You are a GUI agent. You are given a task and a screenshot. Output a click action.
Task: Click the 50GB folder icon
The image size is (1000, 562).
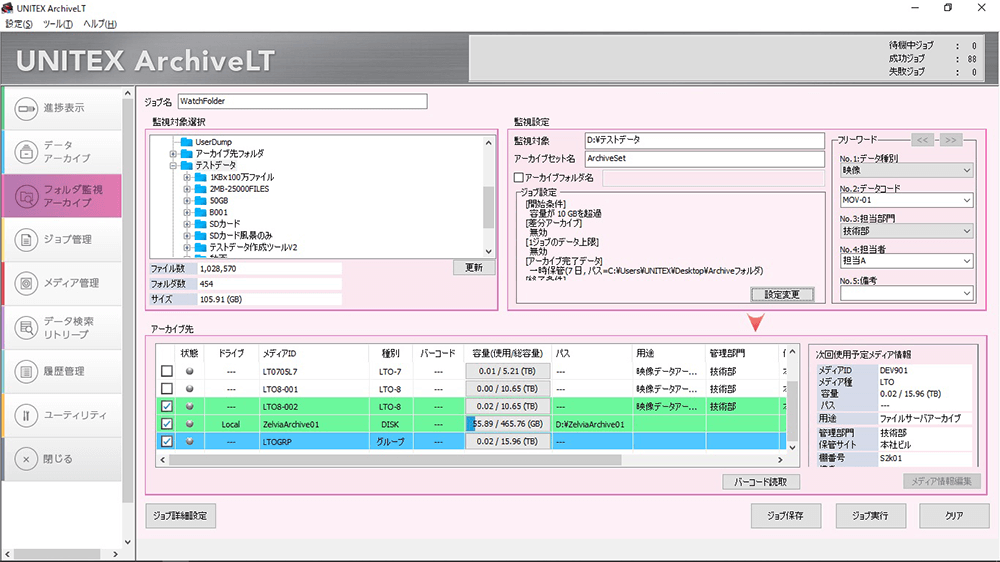[x=200, y=200]
